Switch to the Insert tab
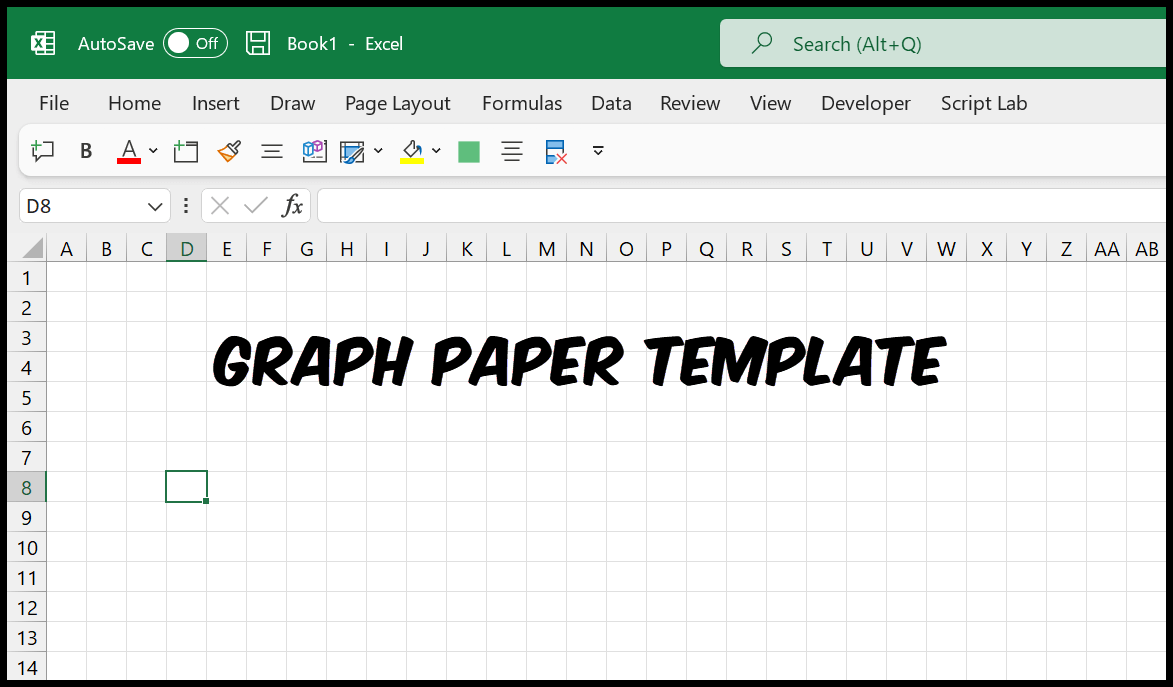The width and height of the screenshot is (1173, 687). (x=215, y=103)
